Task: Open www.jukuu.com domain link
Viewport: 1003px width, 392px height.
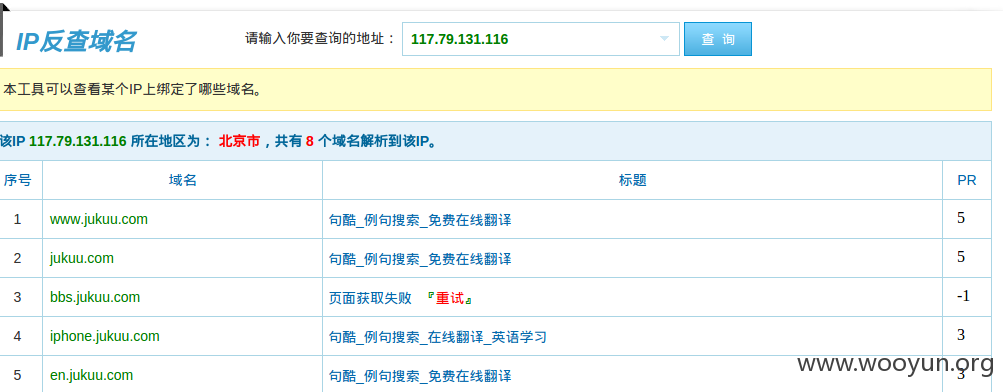Action: (99, 219)
